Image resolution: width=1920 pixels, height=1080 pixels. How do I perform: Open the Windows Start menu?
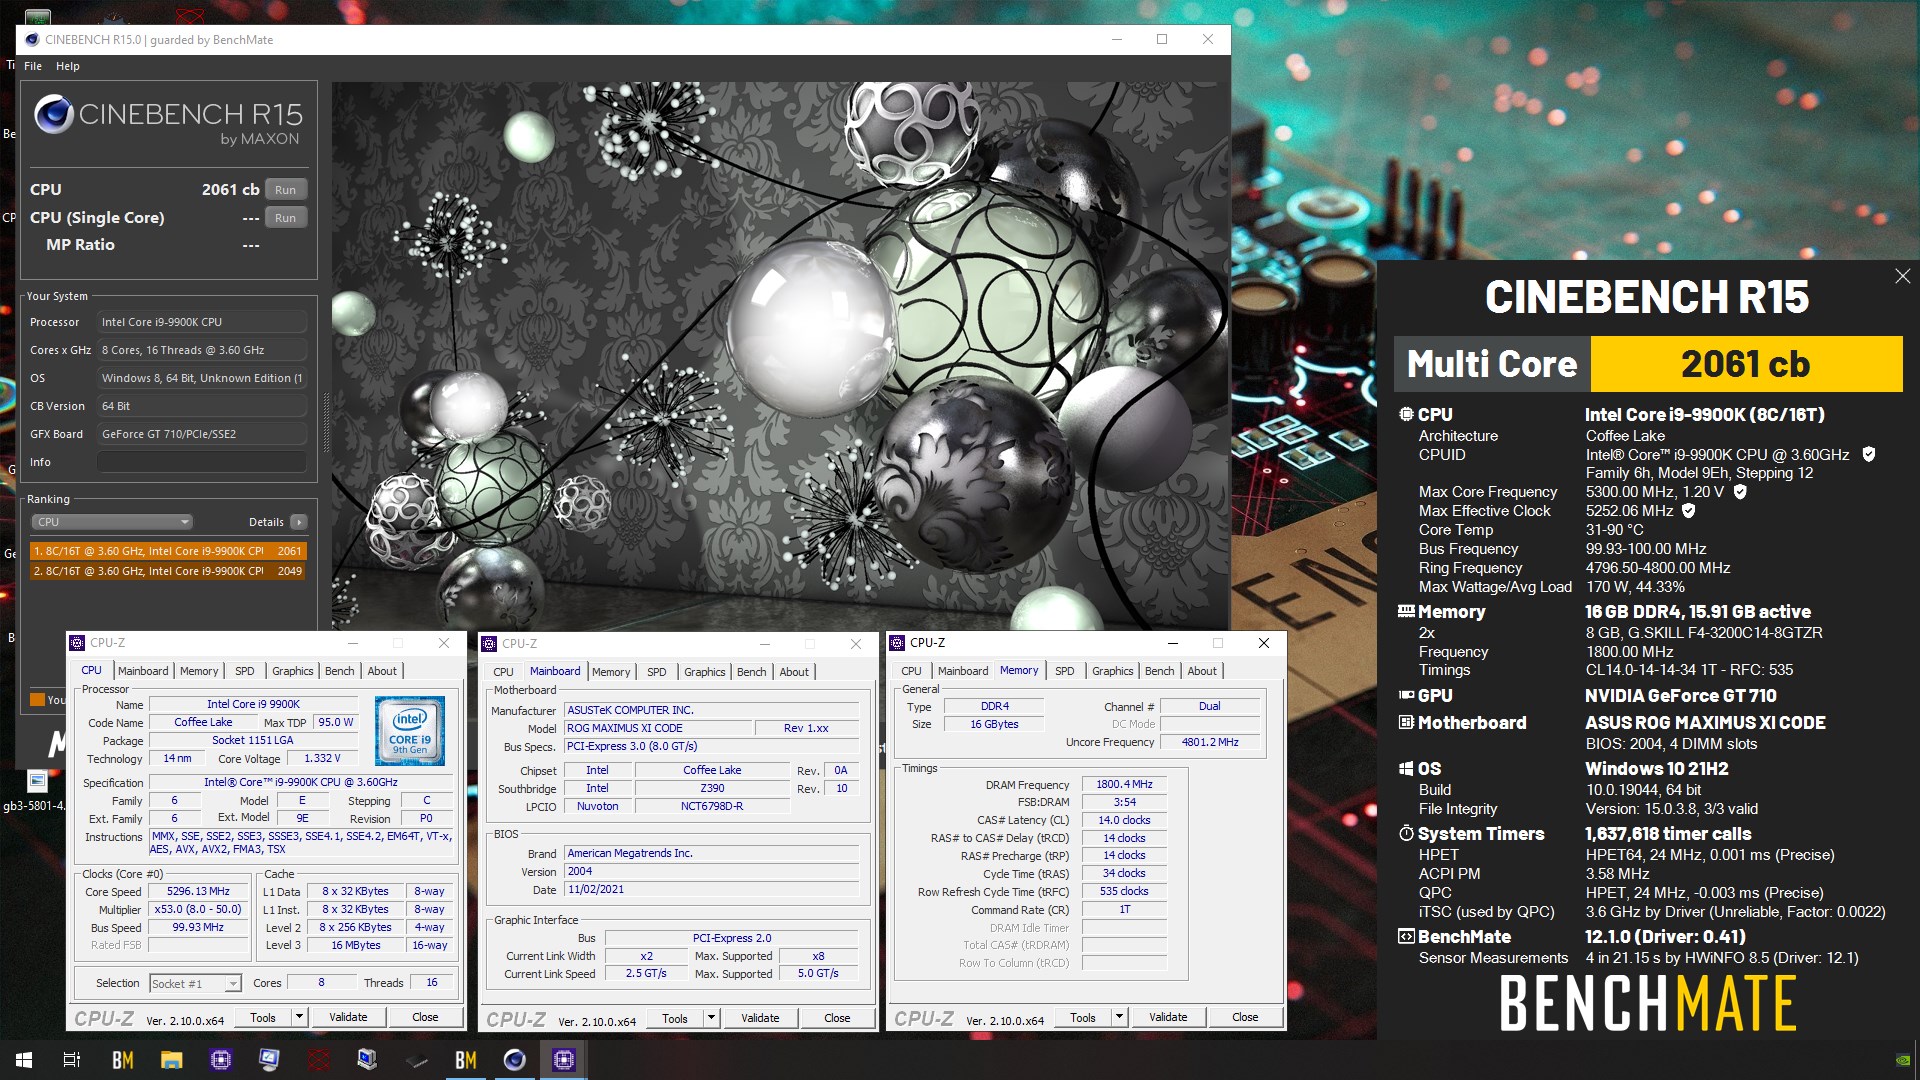click(x=24, y=1060)
